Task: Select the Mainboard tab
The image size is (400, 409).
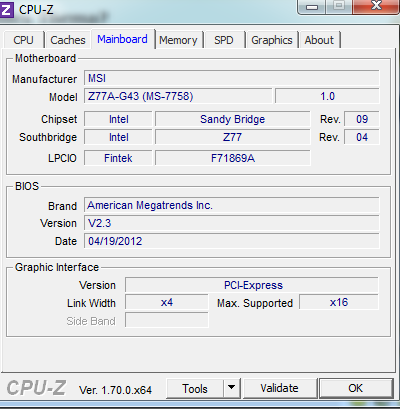Action: coord(122,39)
